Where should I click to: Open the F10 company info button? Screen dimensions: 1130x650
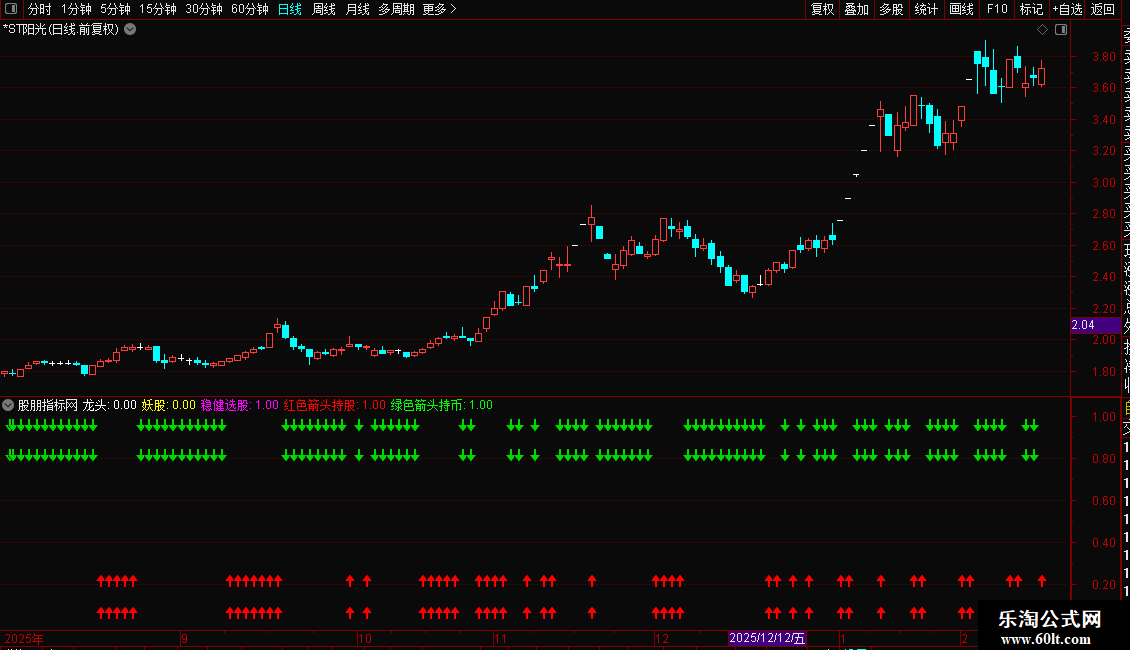tap(997, 9)
